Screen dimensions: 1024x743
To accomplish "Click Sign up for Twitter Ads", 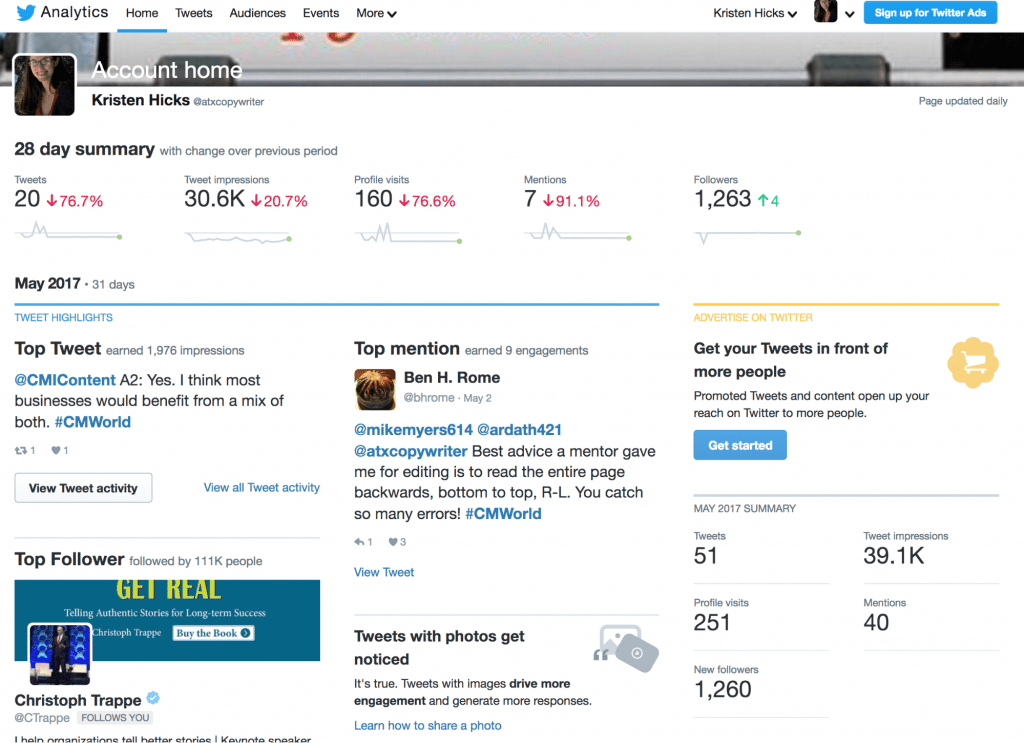I will [x=930, y=12].
